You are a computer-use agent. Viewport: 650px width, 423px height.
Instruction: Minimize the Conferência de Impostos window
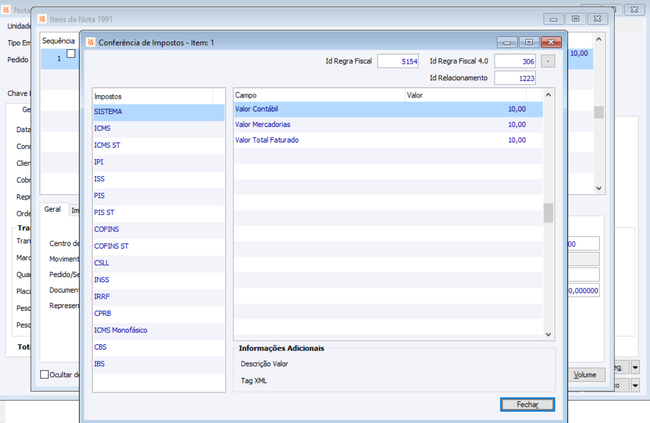click(507, 42)
